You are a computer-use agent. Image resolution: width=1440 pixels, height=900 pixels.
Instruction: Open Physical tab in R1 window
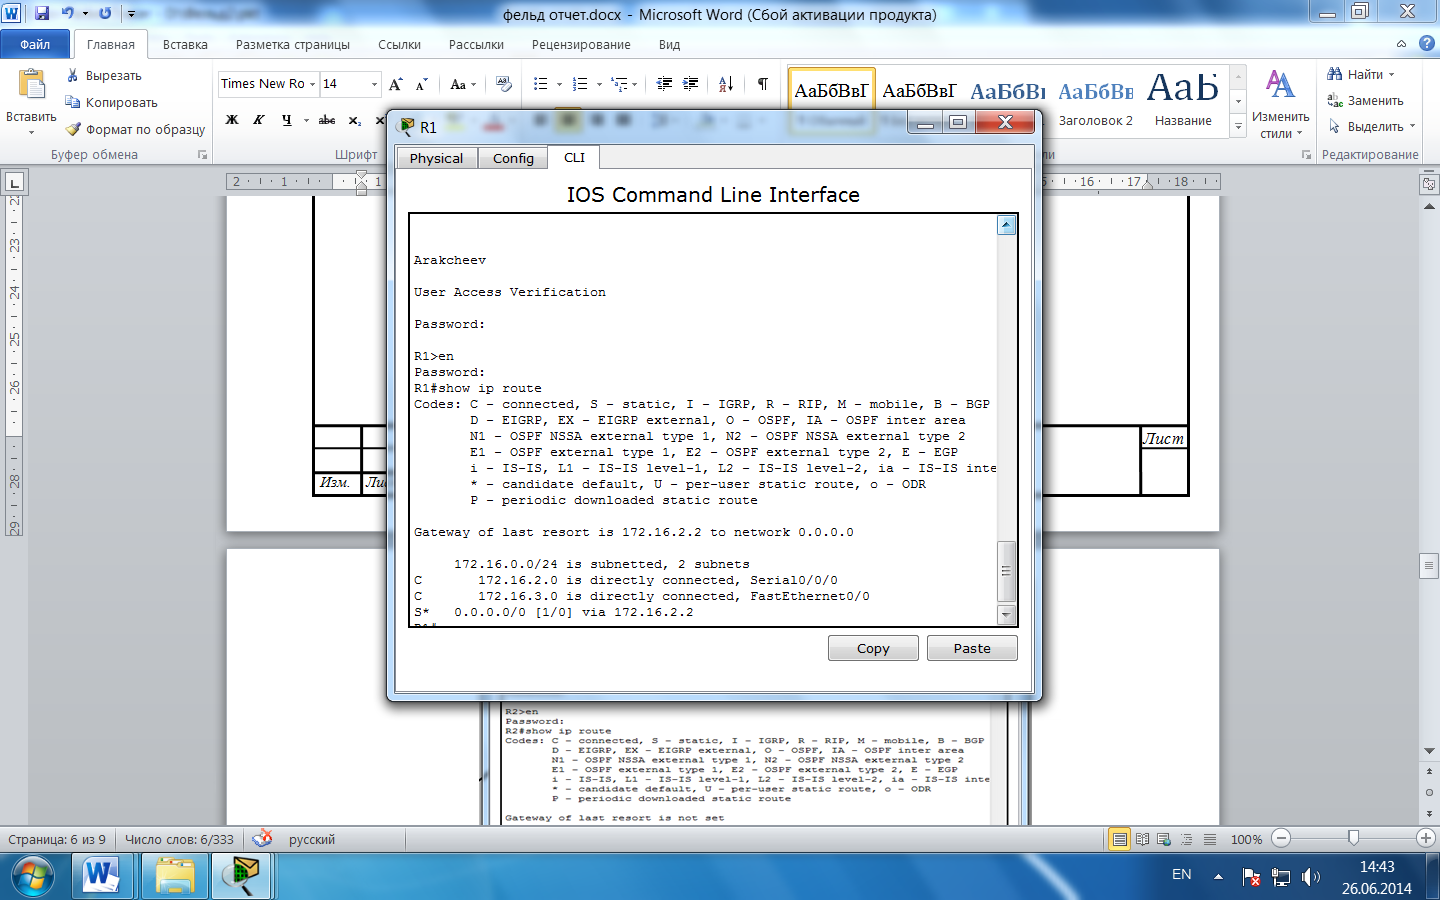(437, 158)
